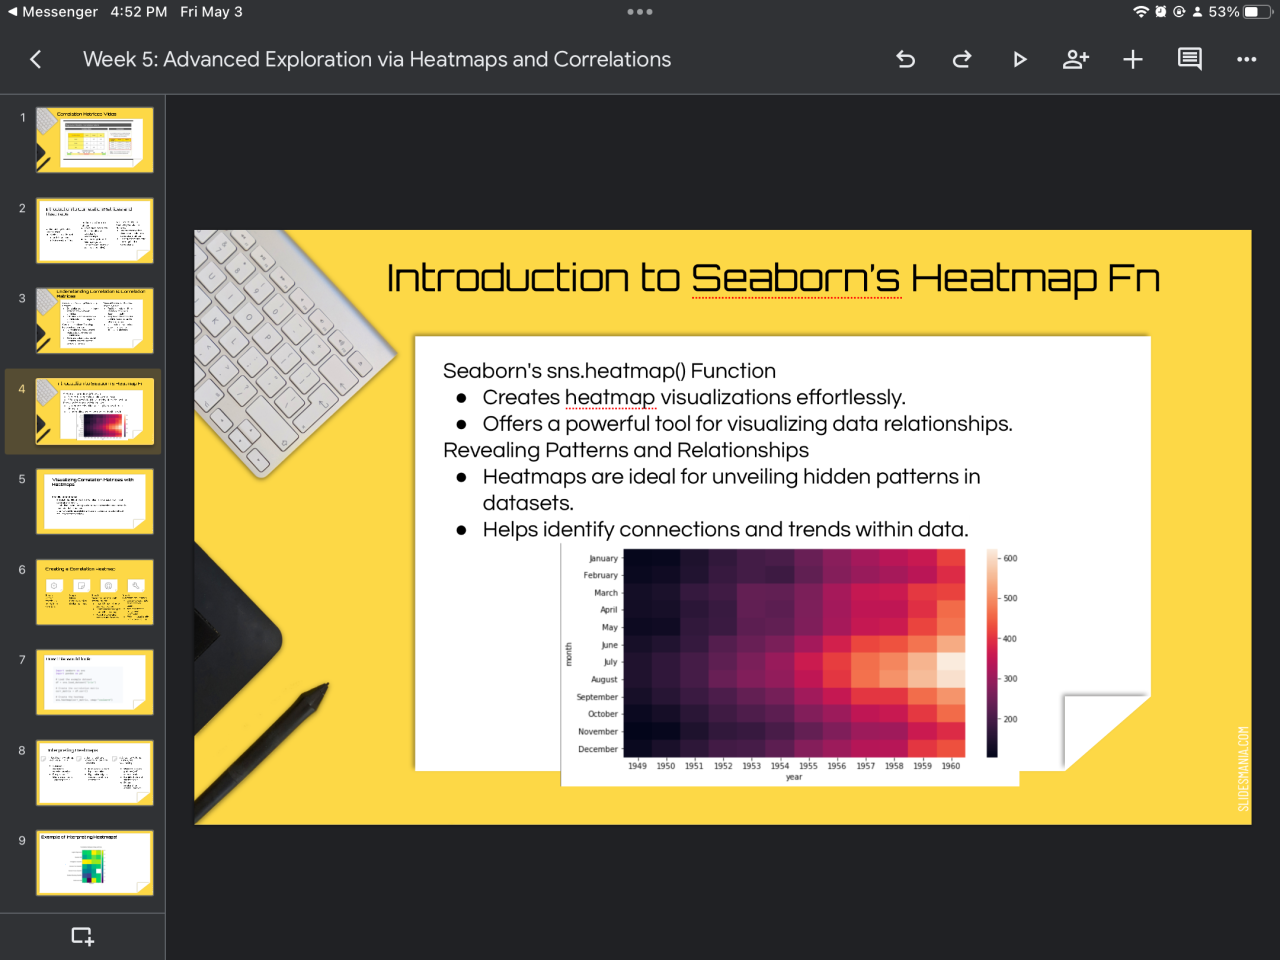The width and height of the screenshot is (1280, 960).
Task: Tap the heatmap colorbar legend
Action: pos(992,653)
